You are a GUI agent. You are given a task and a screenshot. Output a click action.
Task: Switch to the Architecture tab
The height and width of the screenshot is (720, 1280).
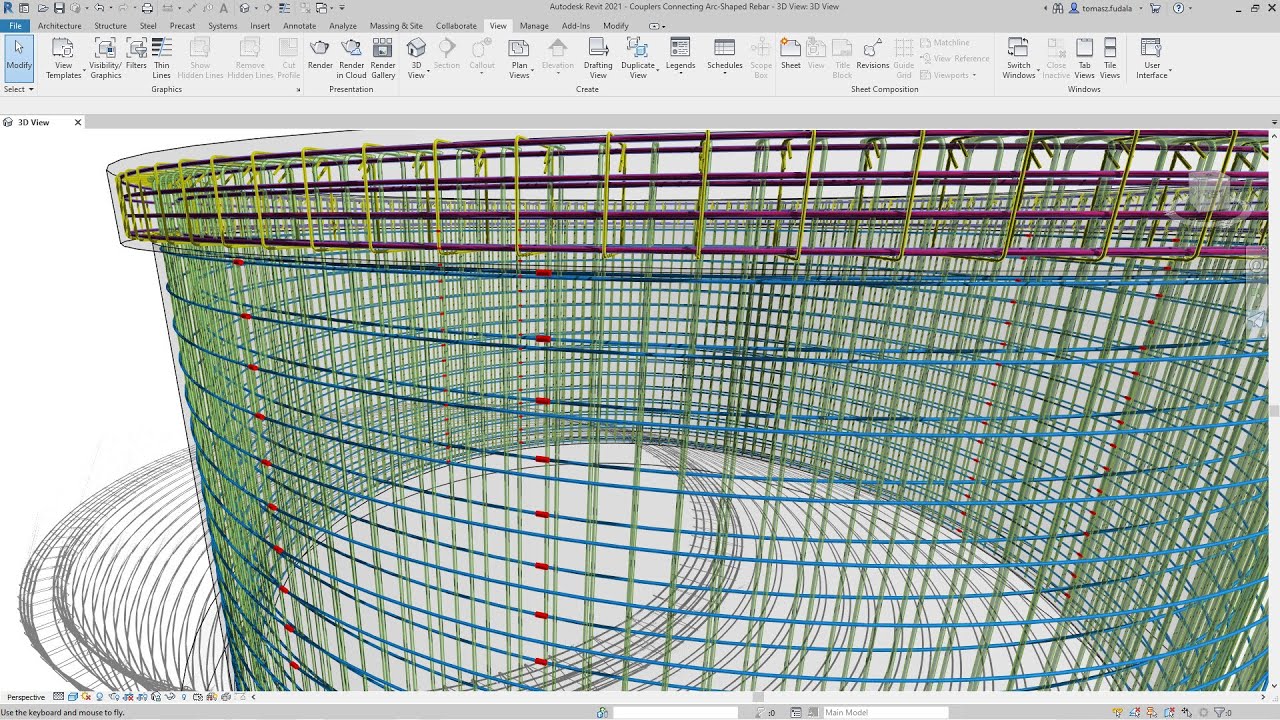pyautogui.click(x=59, y=26)
